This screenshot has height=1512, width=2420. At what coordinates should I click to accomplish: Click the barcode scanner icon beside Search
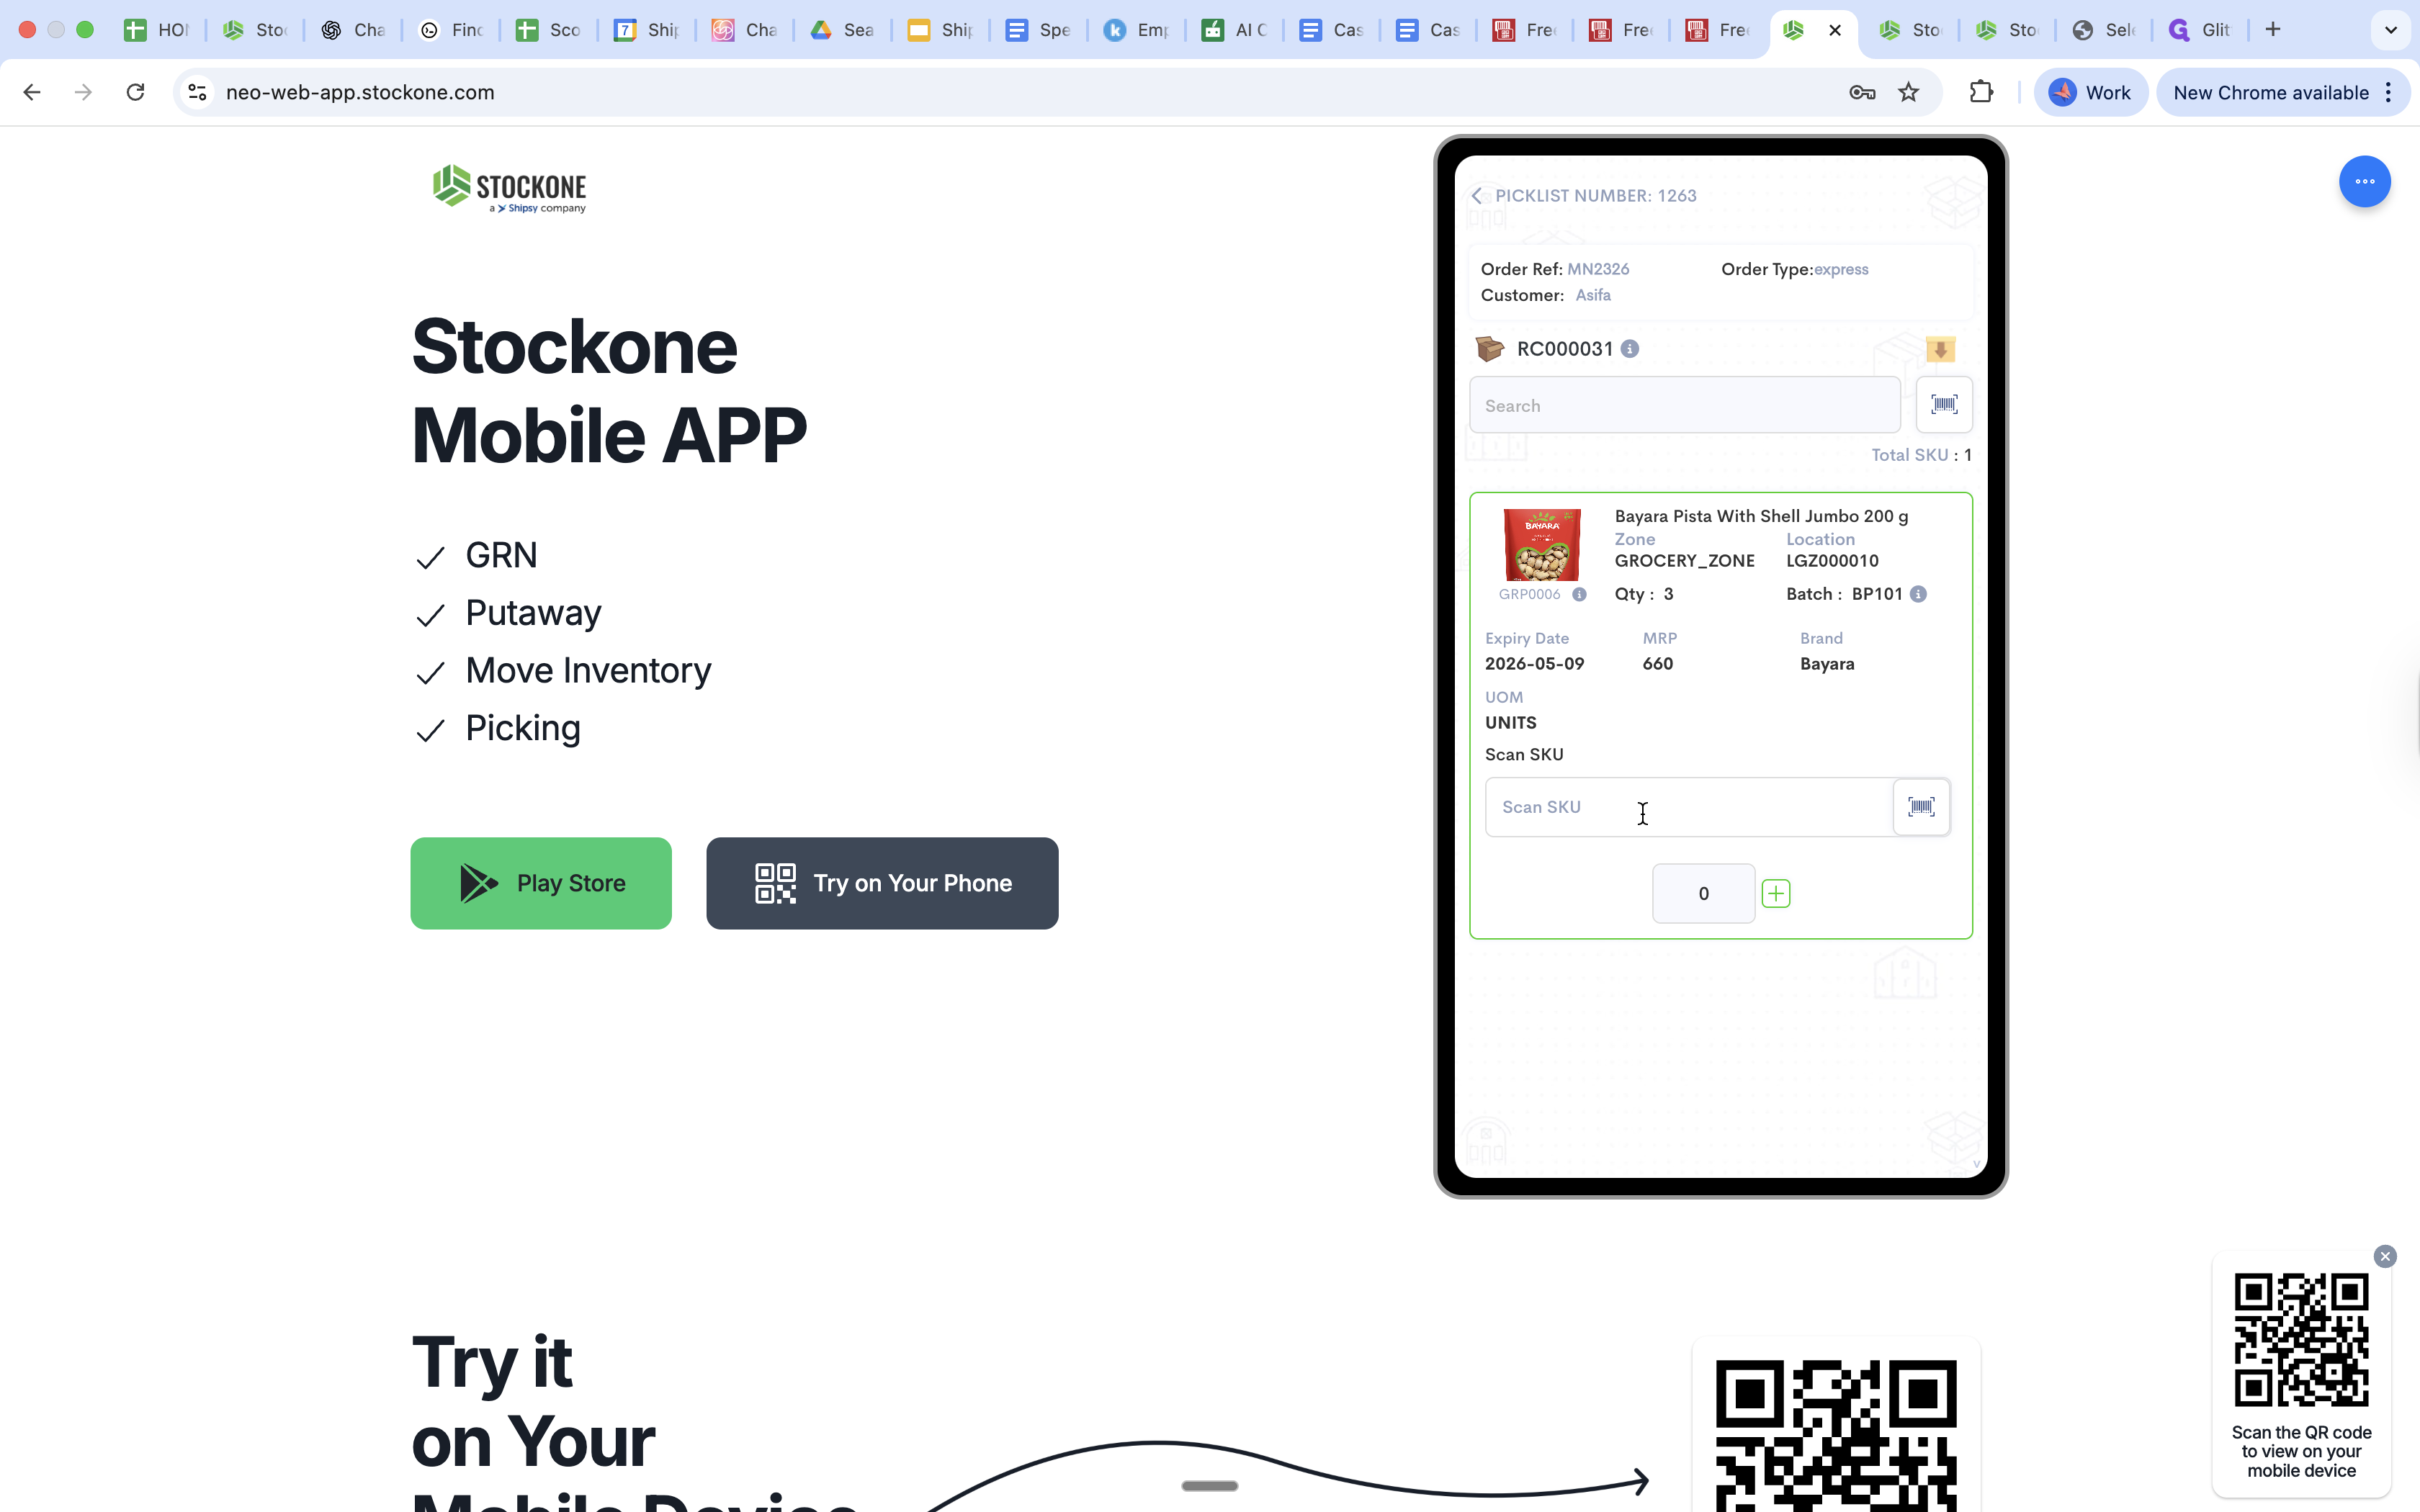pyautogui.click(x=1943, y=404)
